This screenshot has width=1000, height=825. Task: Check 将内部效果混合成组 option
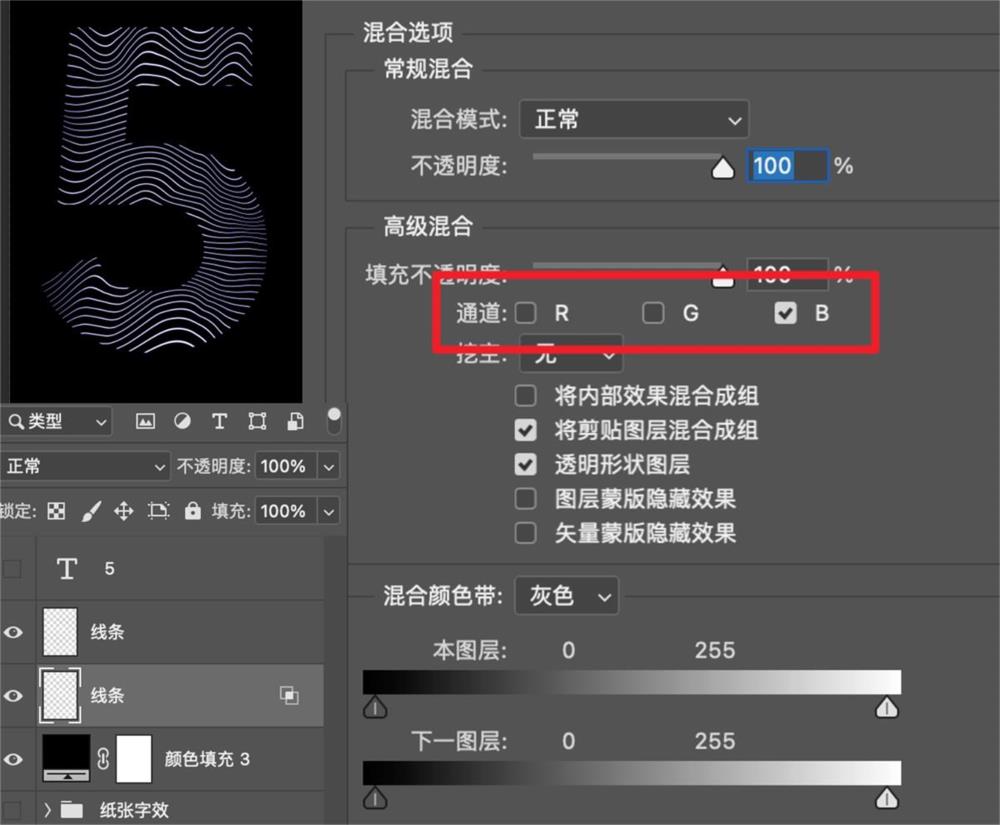click(x=526, y=396)
